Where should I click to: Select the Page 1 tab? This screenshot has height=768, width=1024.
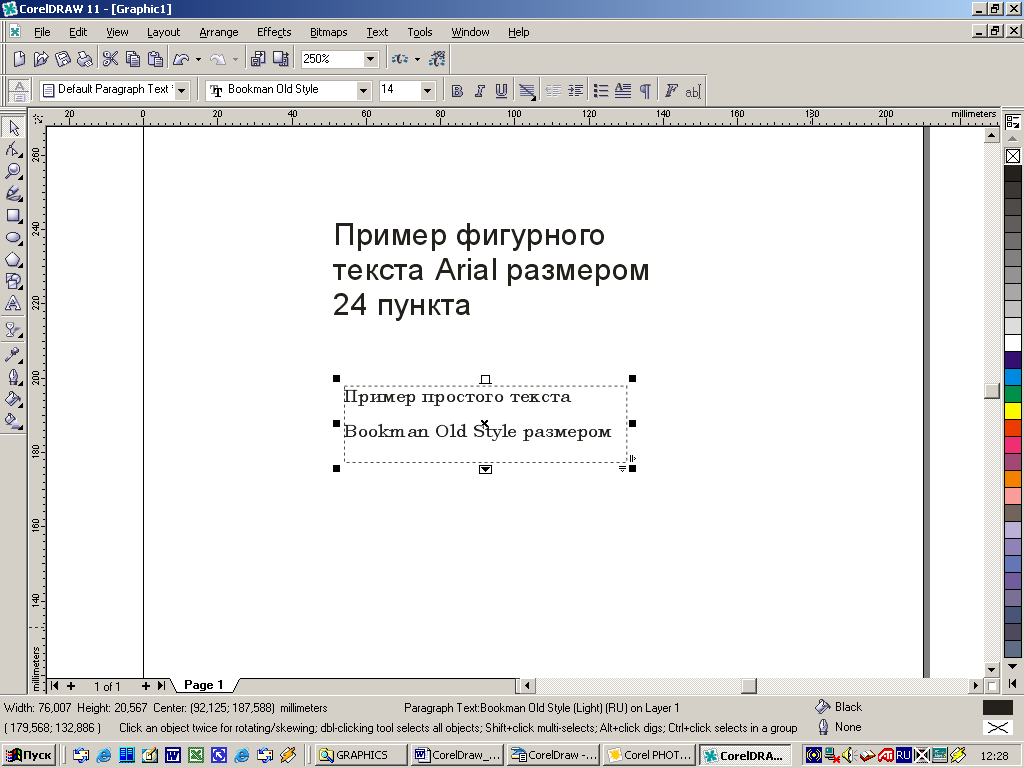204,684
